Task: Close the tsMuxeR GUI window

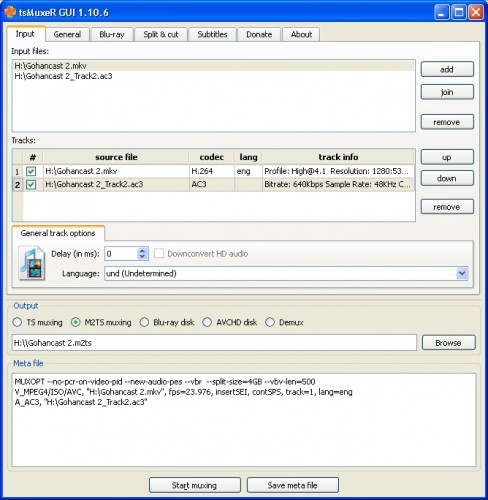Action: (x=475, y=13)
